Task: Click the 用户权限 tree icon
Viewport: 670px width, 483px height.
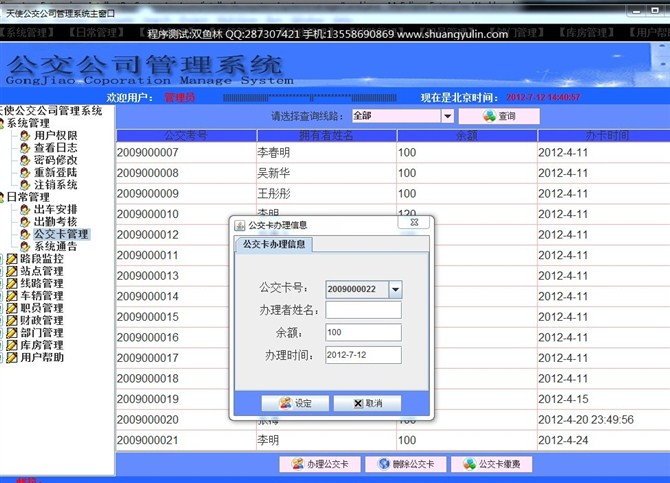Action: 25,136
